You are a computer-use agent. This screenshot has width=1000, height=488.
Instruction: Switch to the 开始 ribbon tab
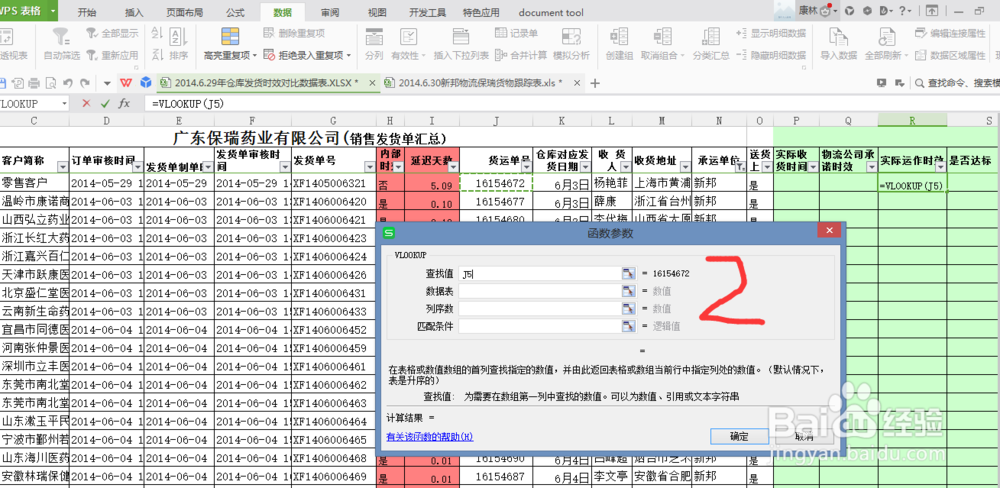coord(87,12)
